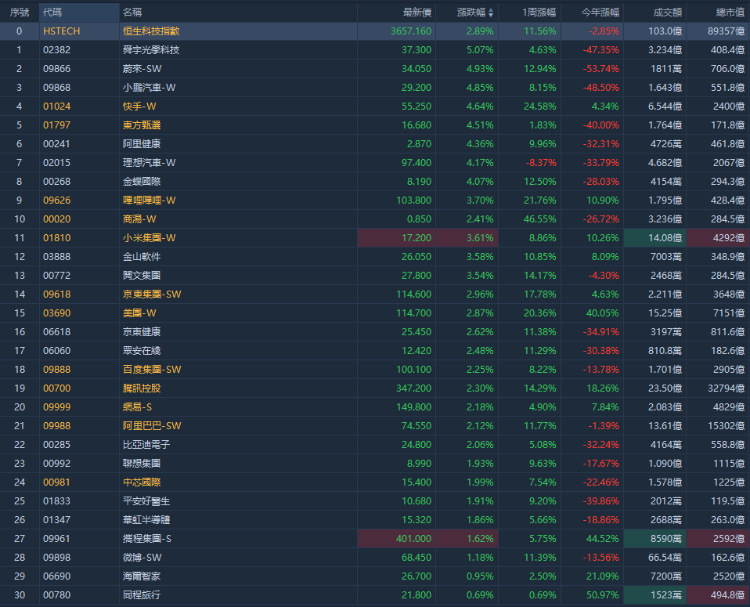The height and width of the screenshot is (607, 750).
Task: Open 舜宇光學科技 stock row
Action: click(151, 50)
